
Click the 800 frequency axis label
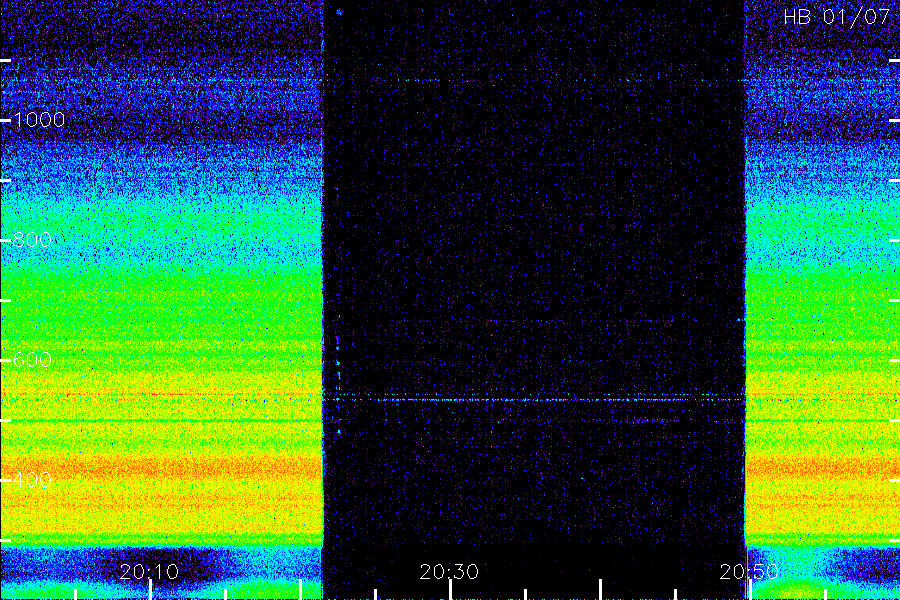click(x=32, y=240)
